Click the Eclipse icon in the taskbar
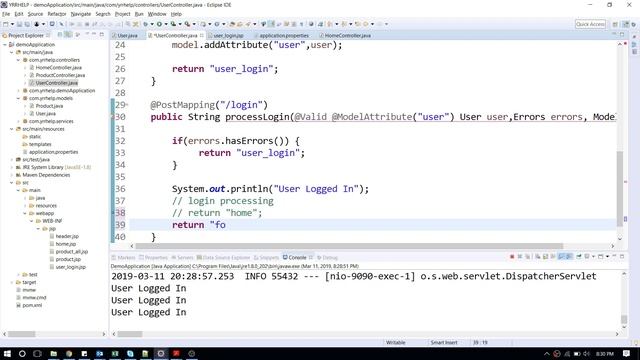The width and height of the screenshot is (640, 360). 161,353
